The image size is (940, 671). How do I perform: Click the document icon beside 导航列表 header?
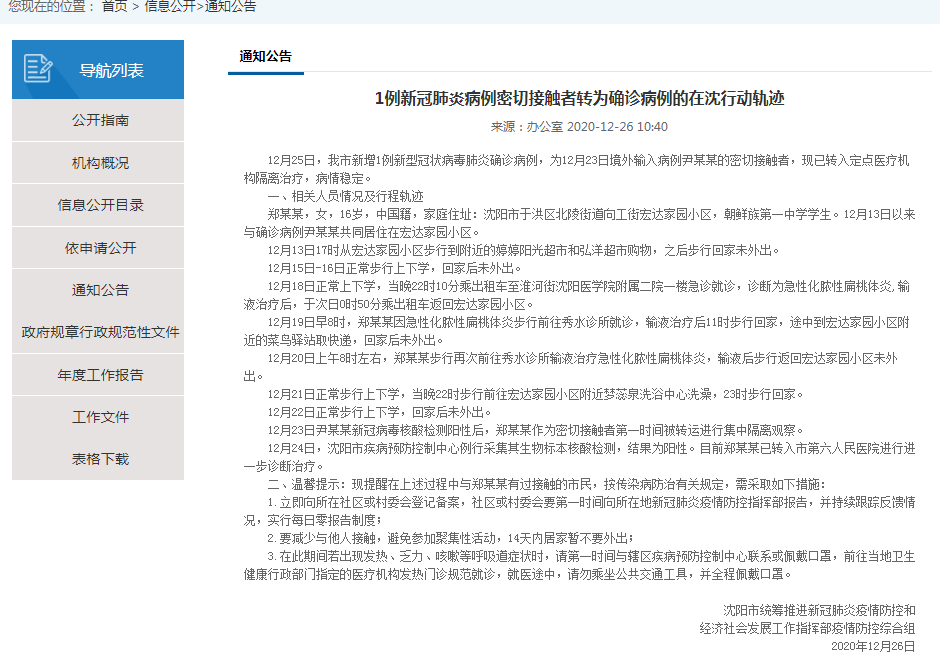[36, 68]
